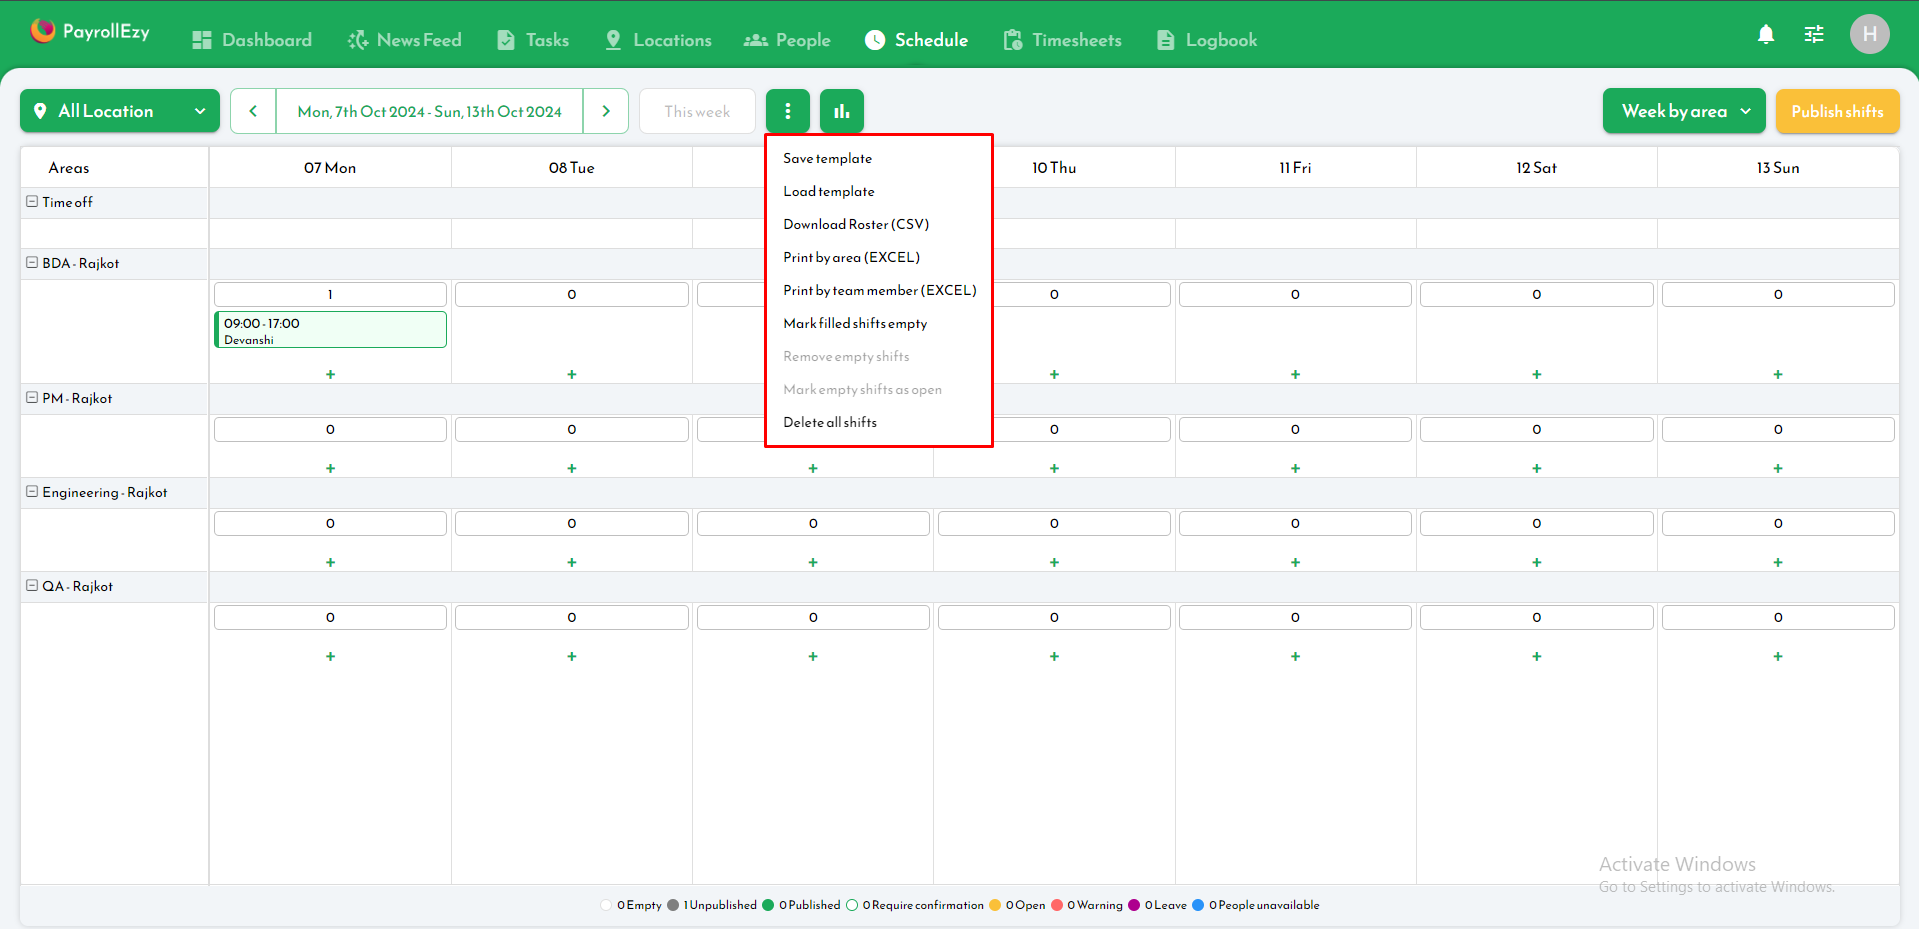Screen dimensions: 1919x929
Task: Open the profile avatar icon
Action: 1869,34
